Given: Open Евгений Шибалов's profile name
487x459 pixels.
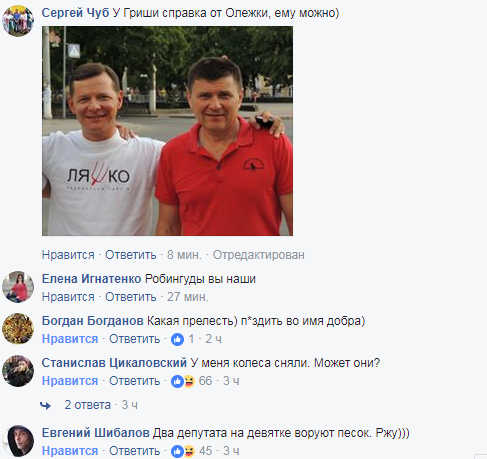Looking at the screenshot, I should [95, 433].
